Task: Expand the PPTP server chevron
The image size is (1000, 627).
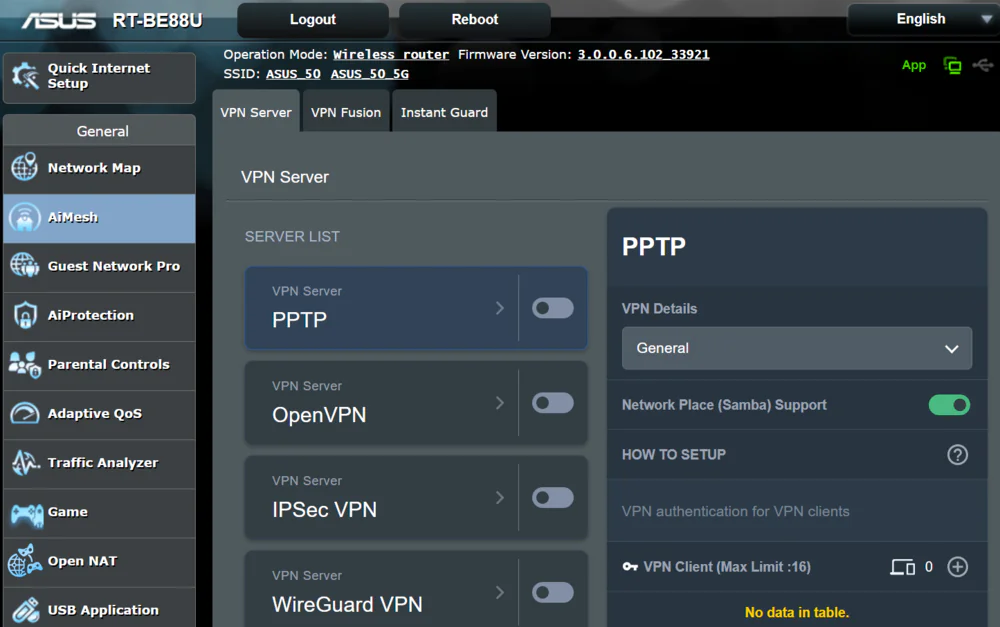Action: pos(500,308)
